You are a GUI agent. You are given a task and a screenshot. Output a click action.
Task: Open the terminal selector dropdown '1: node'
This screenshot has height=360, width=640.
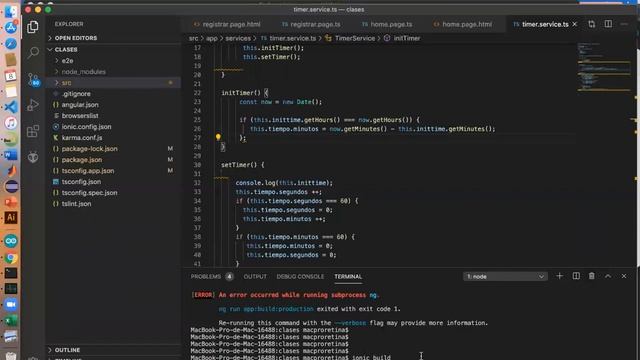point(505,276)
